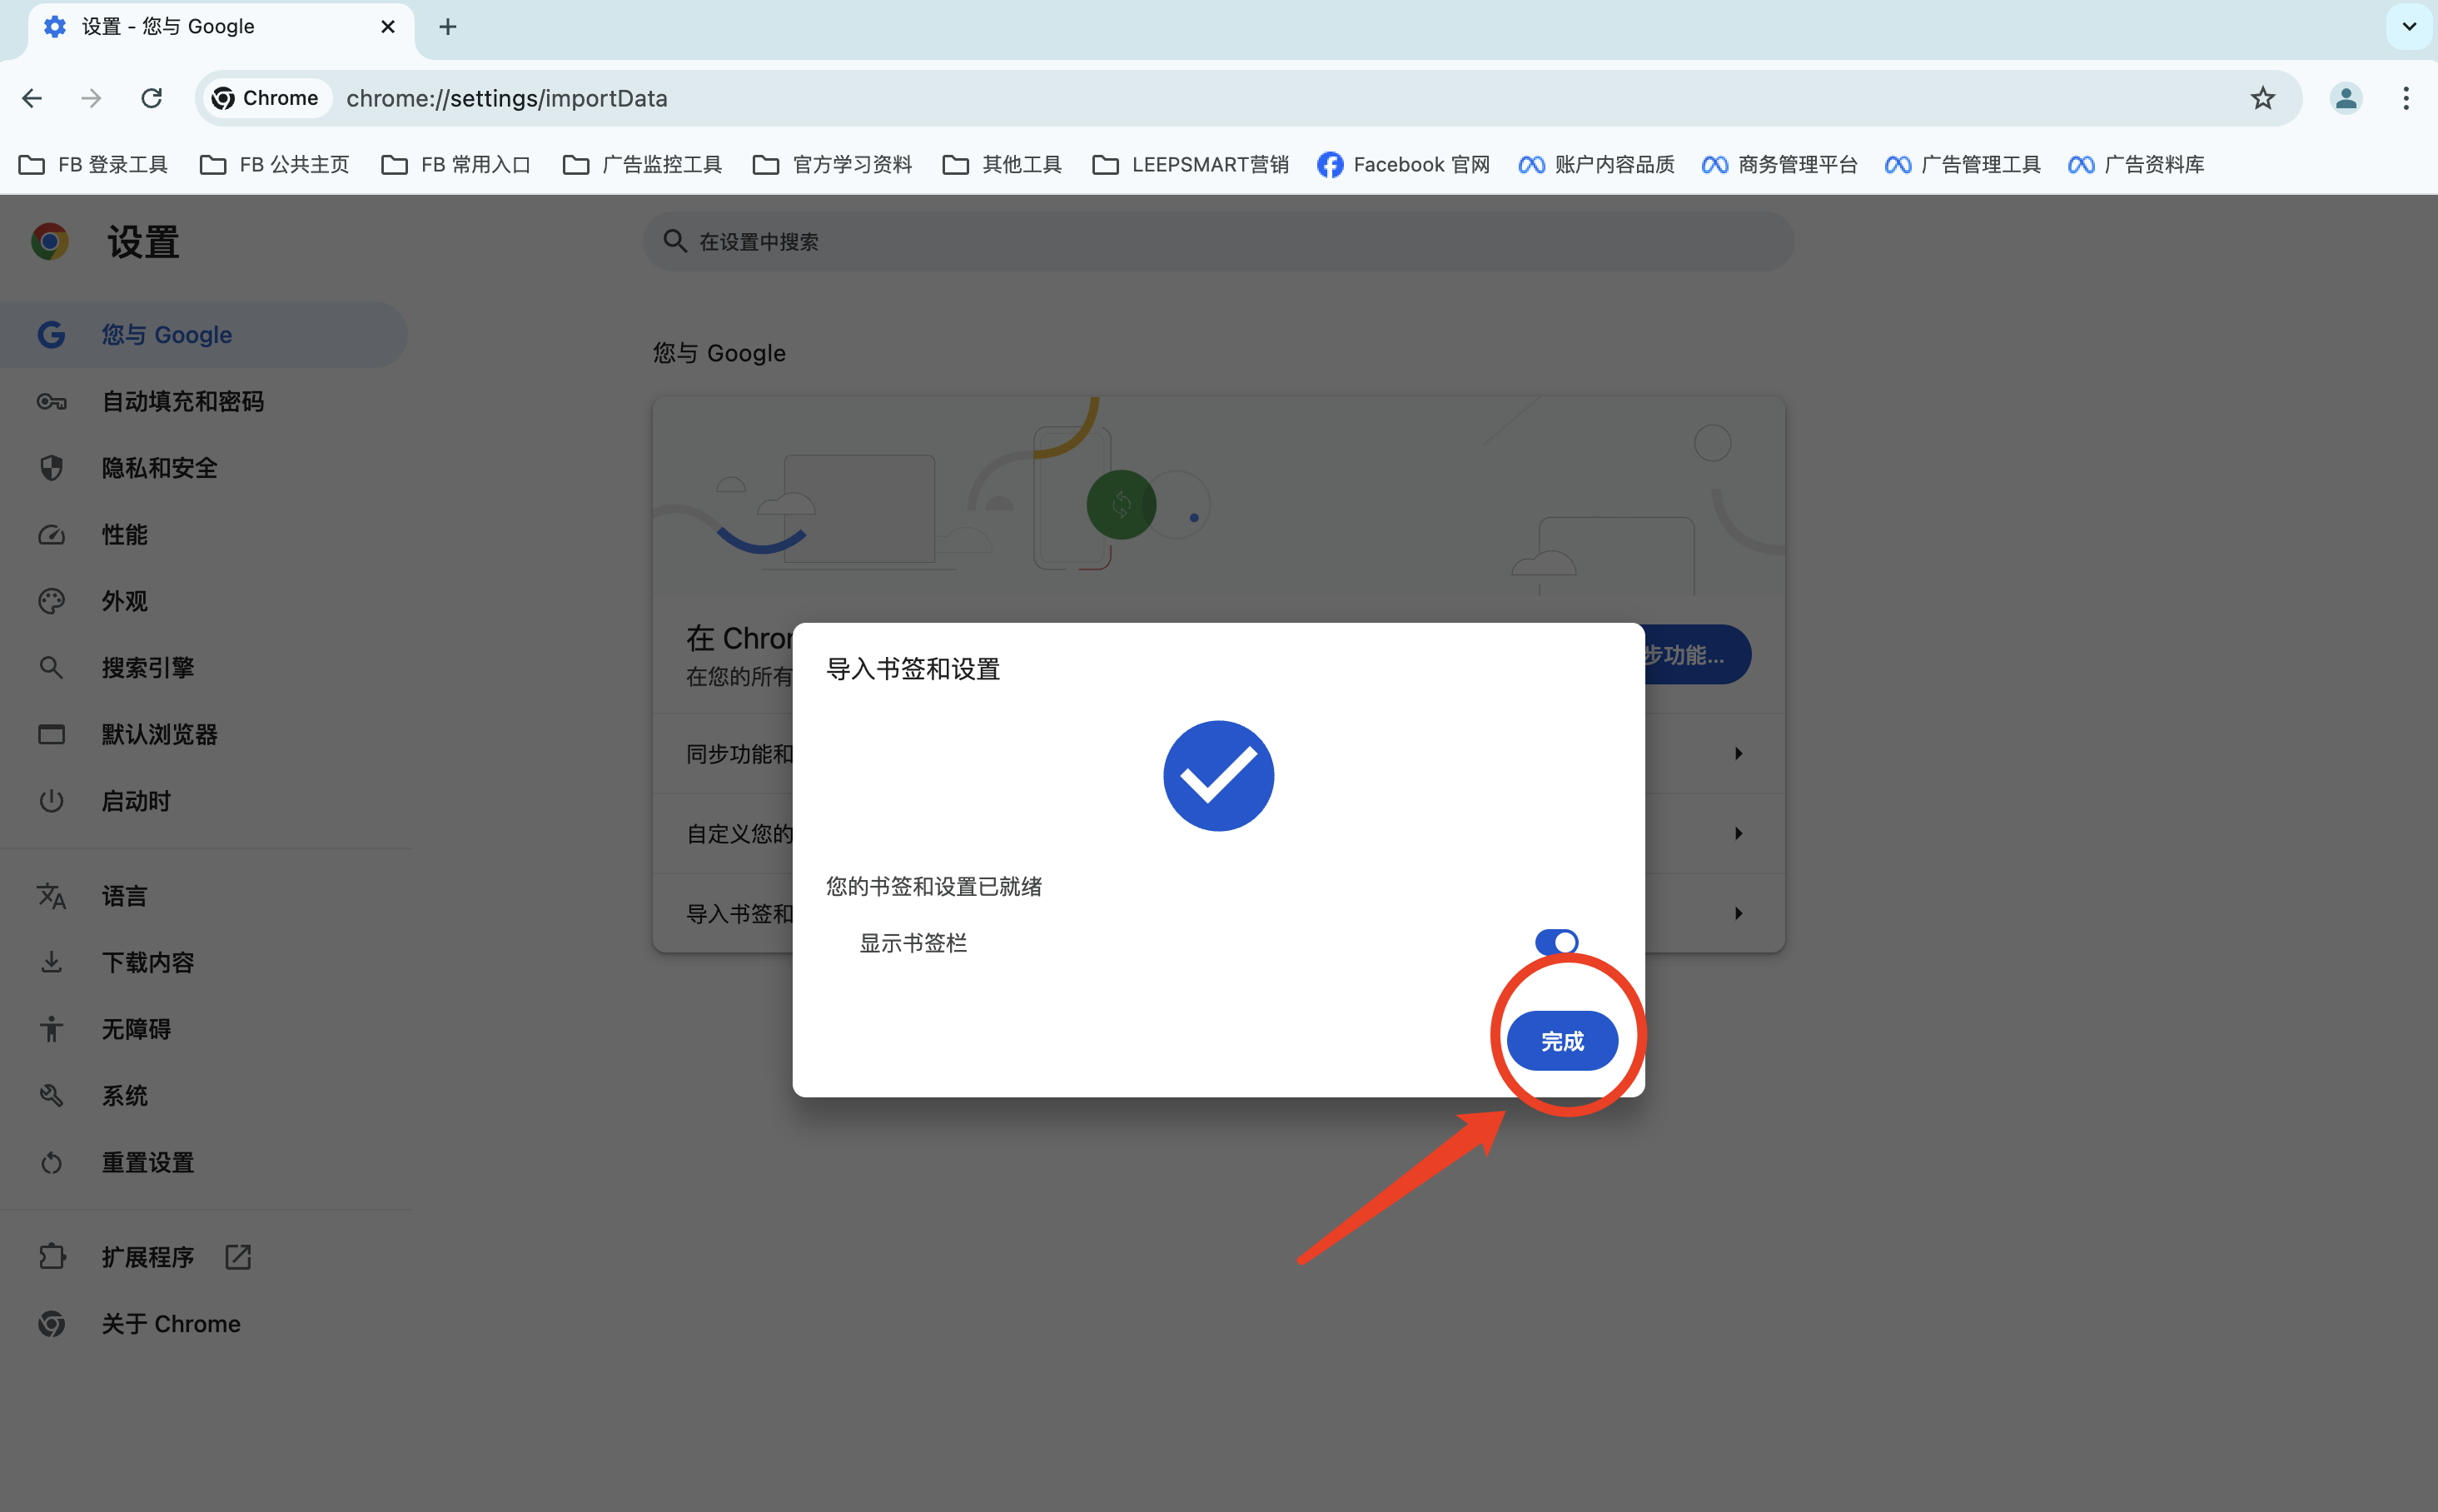The height and width of the screenshot is (1512, 2438).
Task: Click the external link icon beside 扩展程序
Action: tap(238, 1256)
